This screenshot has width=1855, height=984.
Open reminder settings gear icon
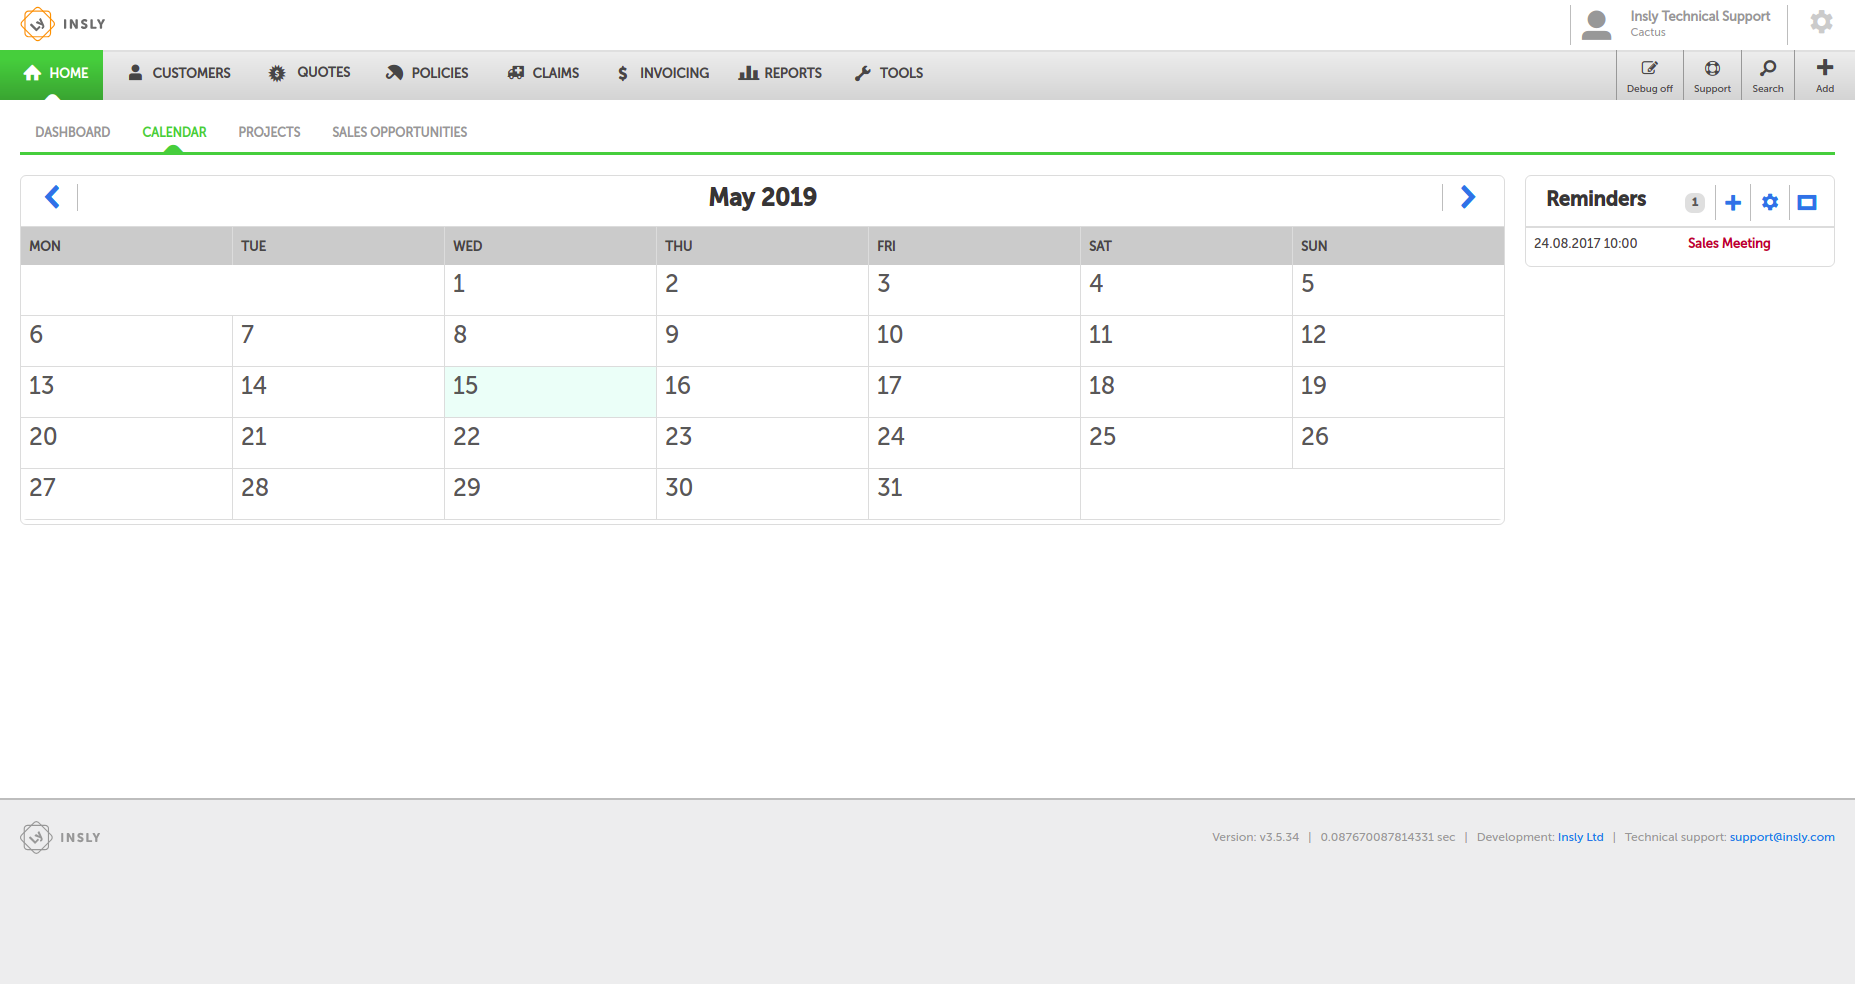point(1770,203)
